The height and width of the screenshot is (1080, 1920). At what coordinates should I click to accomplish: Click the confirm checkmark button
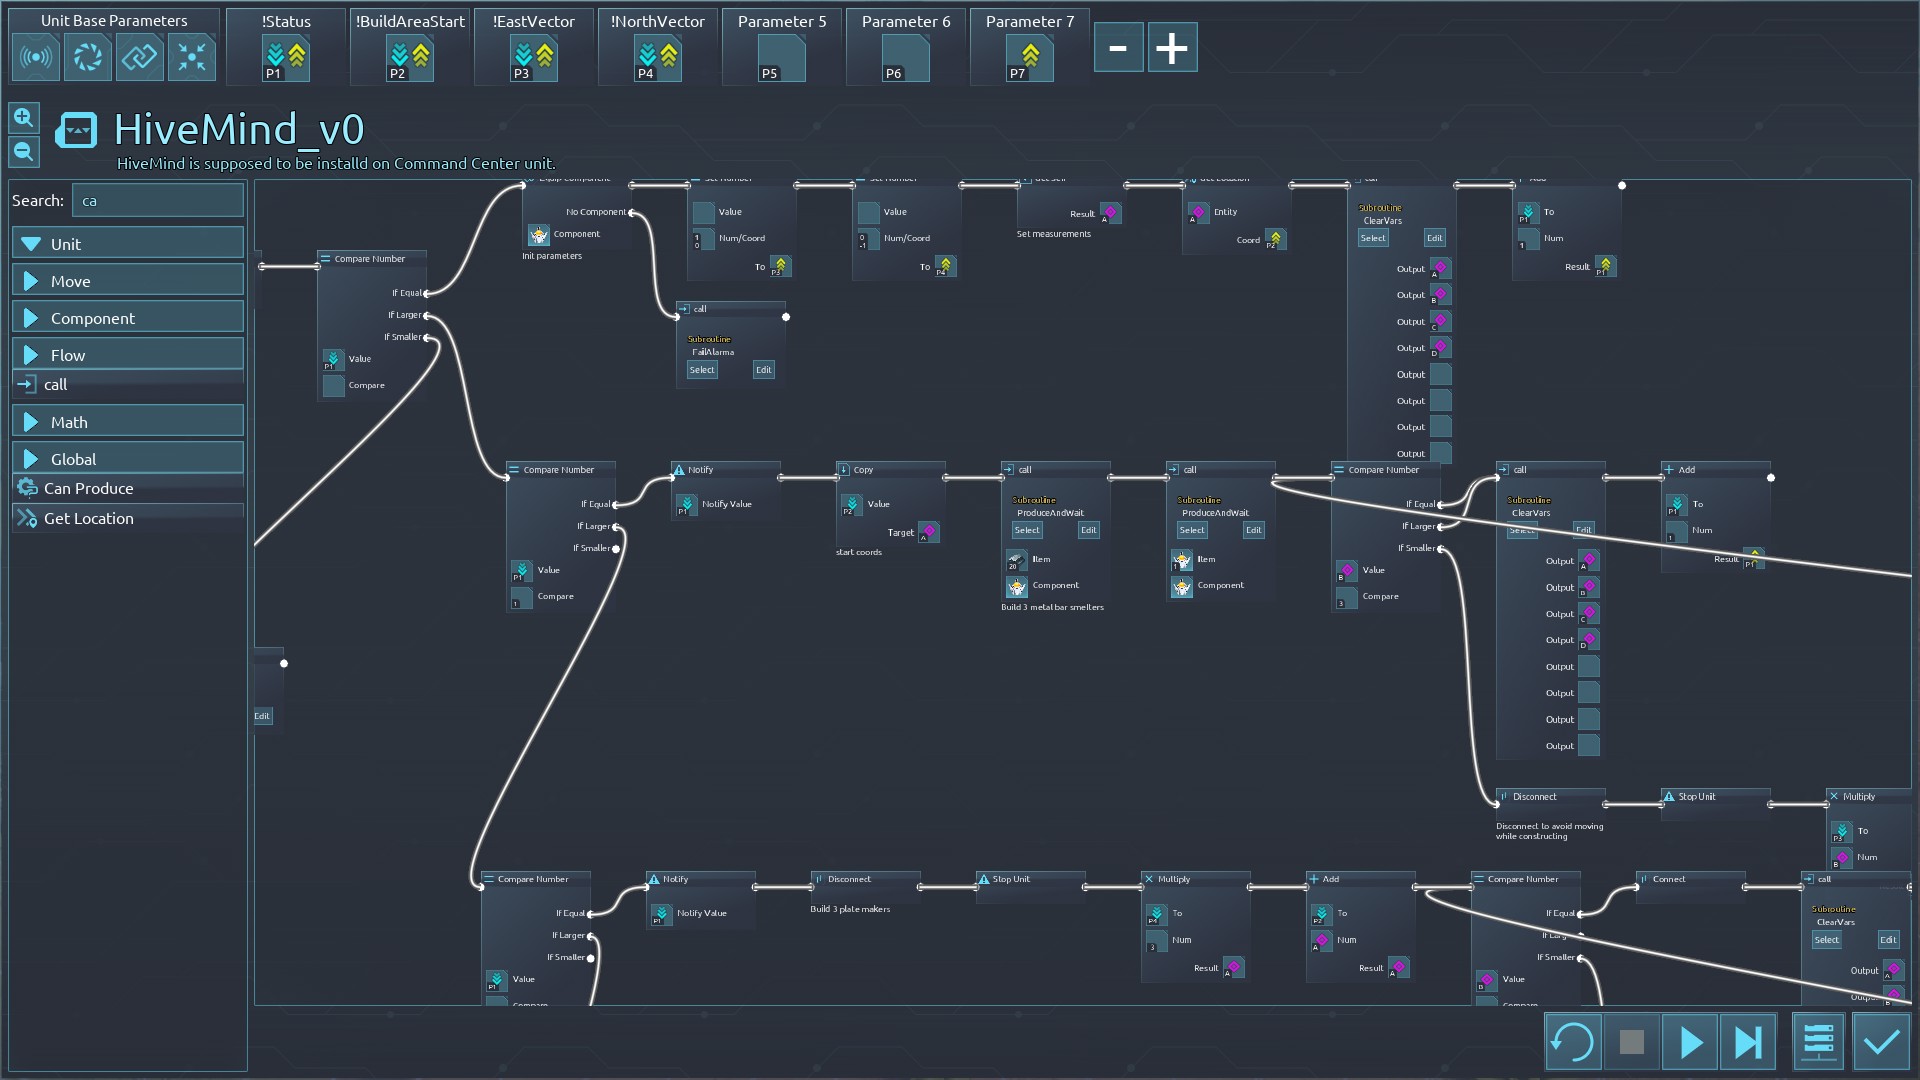pyautogui.click(x=1881, y=1043)
